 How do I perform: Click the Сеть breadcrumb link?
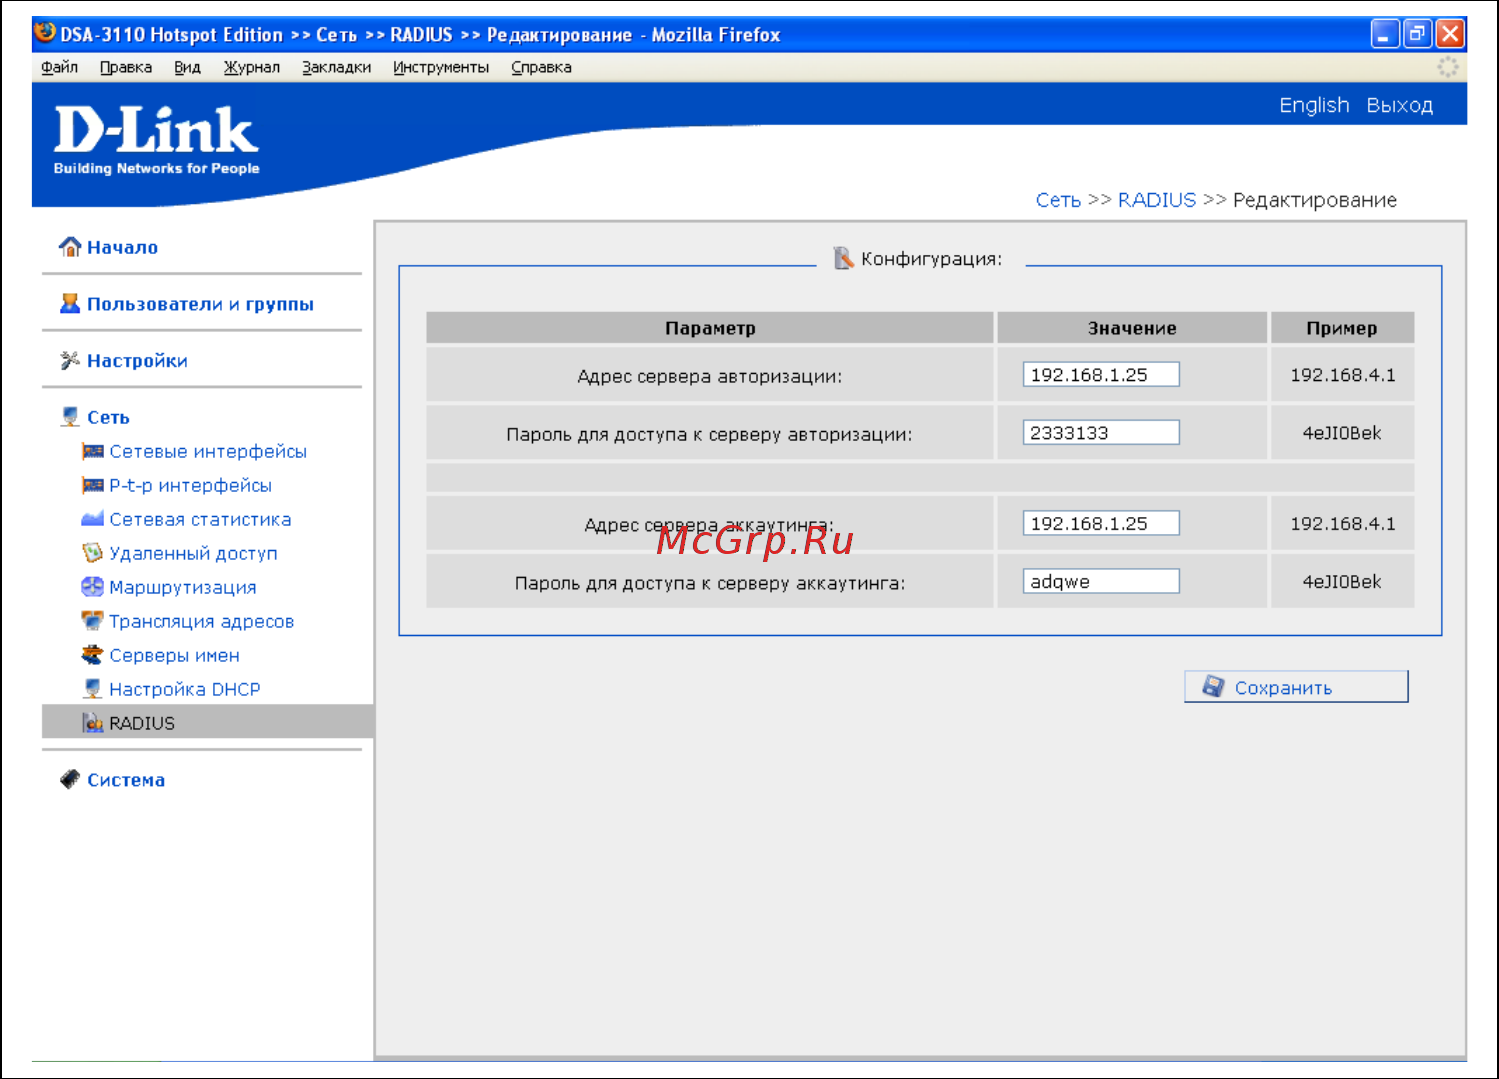pos(1058,200)
